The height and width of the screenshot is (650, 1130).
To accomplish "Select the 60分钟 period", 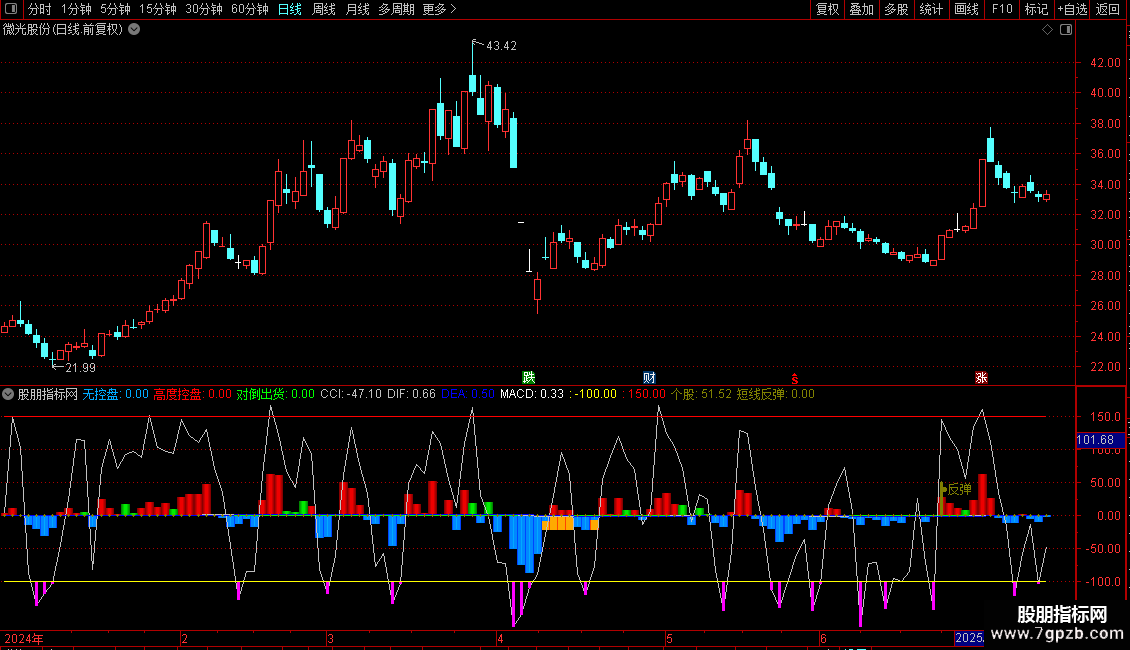I will (x=249, y=9).
